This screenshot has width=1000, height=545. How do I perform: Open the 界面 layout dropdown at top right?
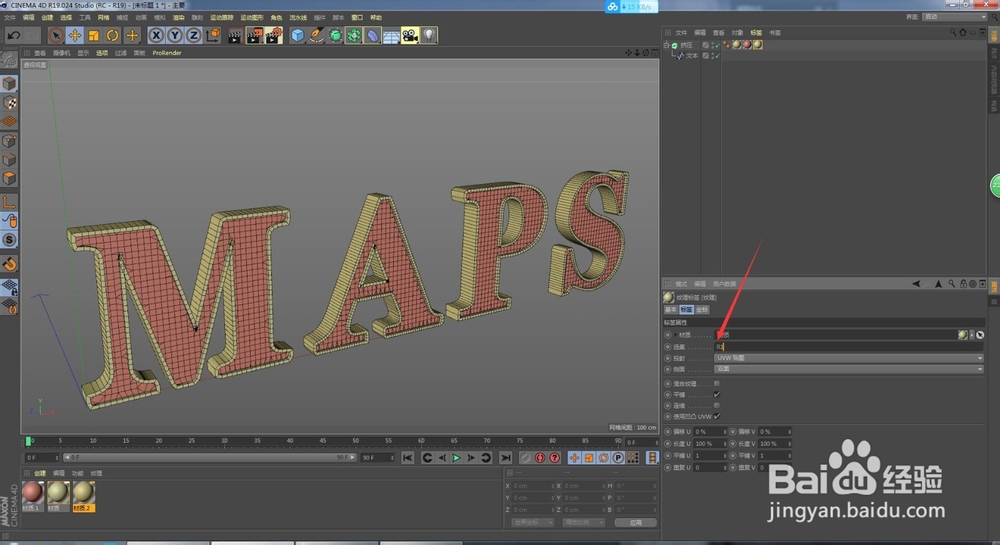click(x=955, y=17)
